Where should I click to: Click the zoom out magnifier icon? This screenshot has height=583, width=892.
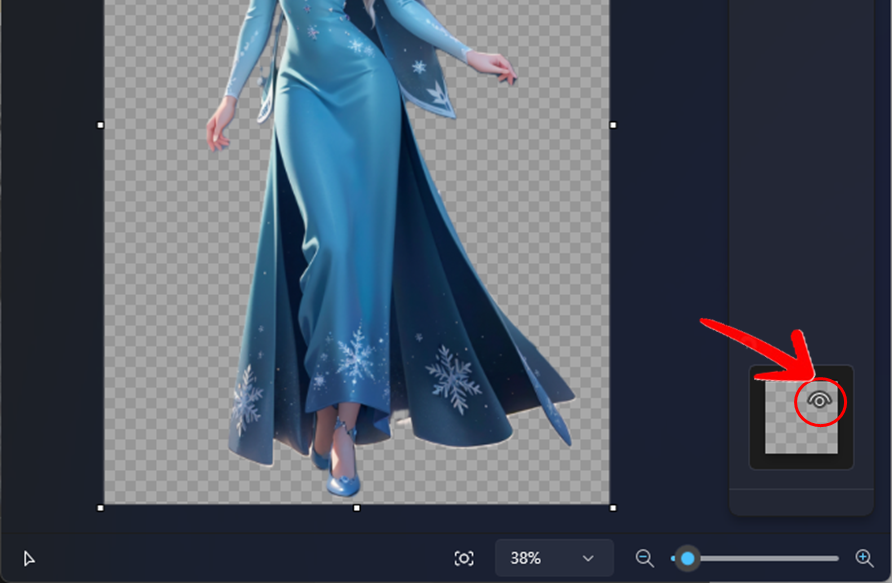[x=645, y=558]
